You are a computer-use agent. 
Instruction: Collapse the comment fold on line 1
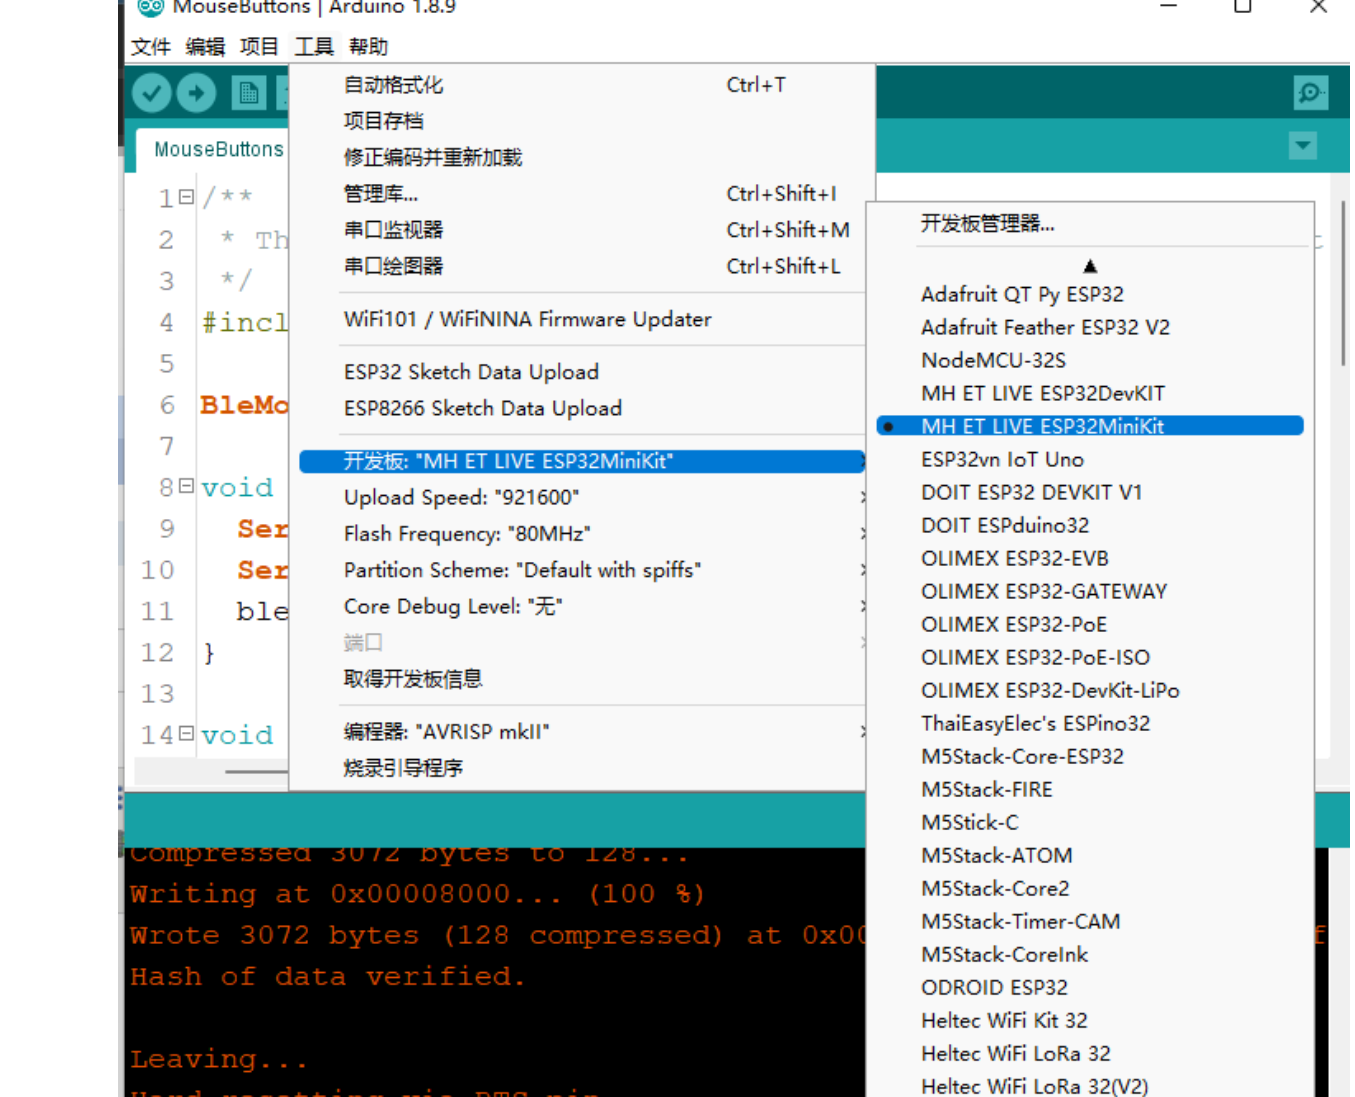pos(186,197)
